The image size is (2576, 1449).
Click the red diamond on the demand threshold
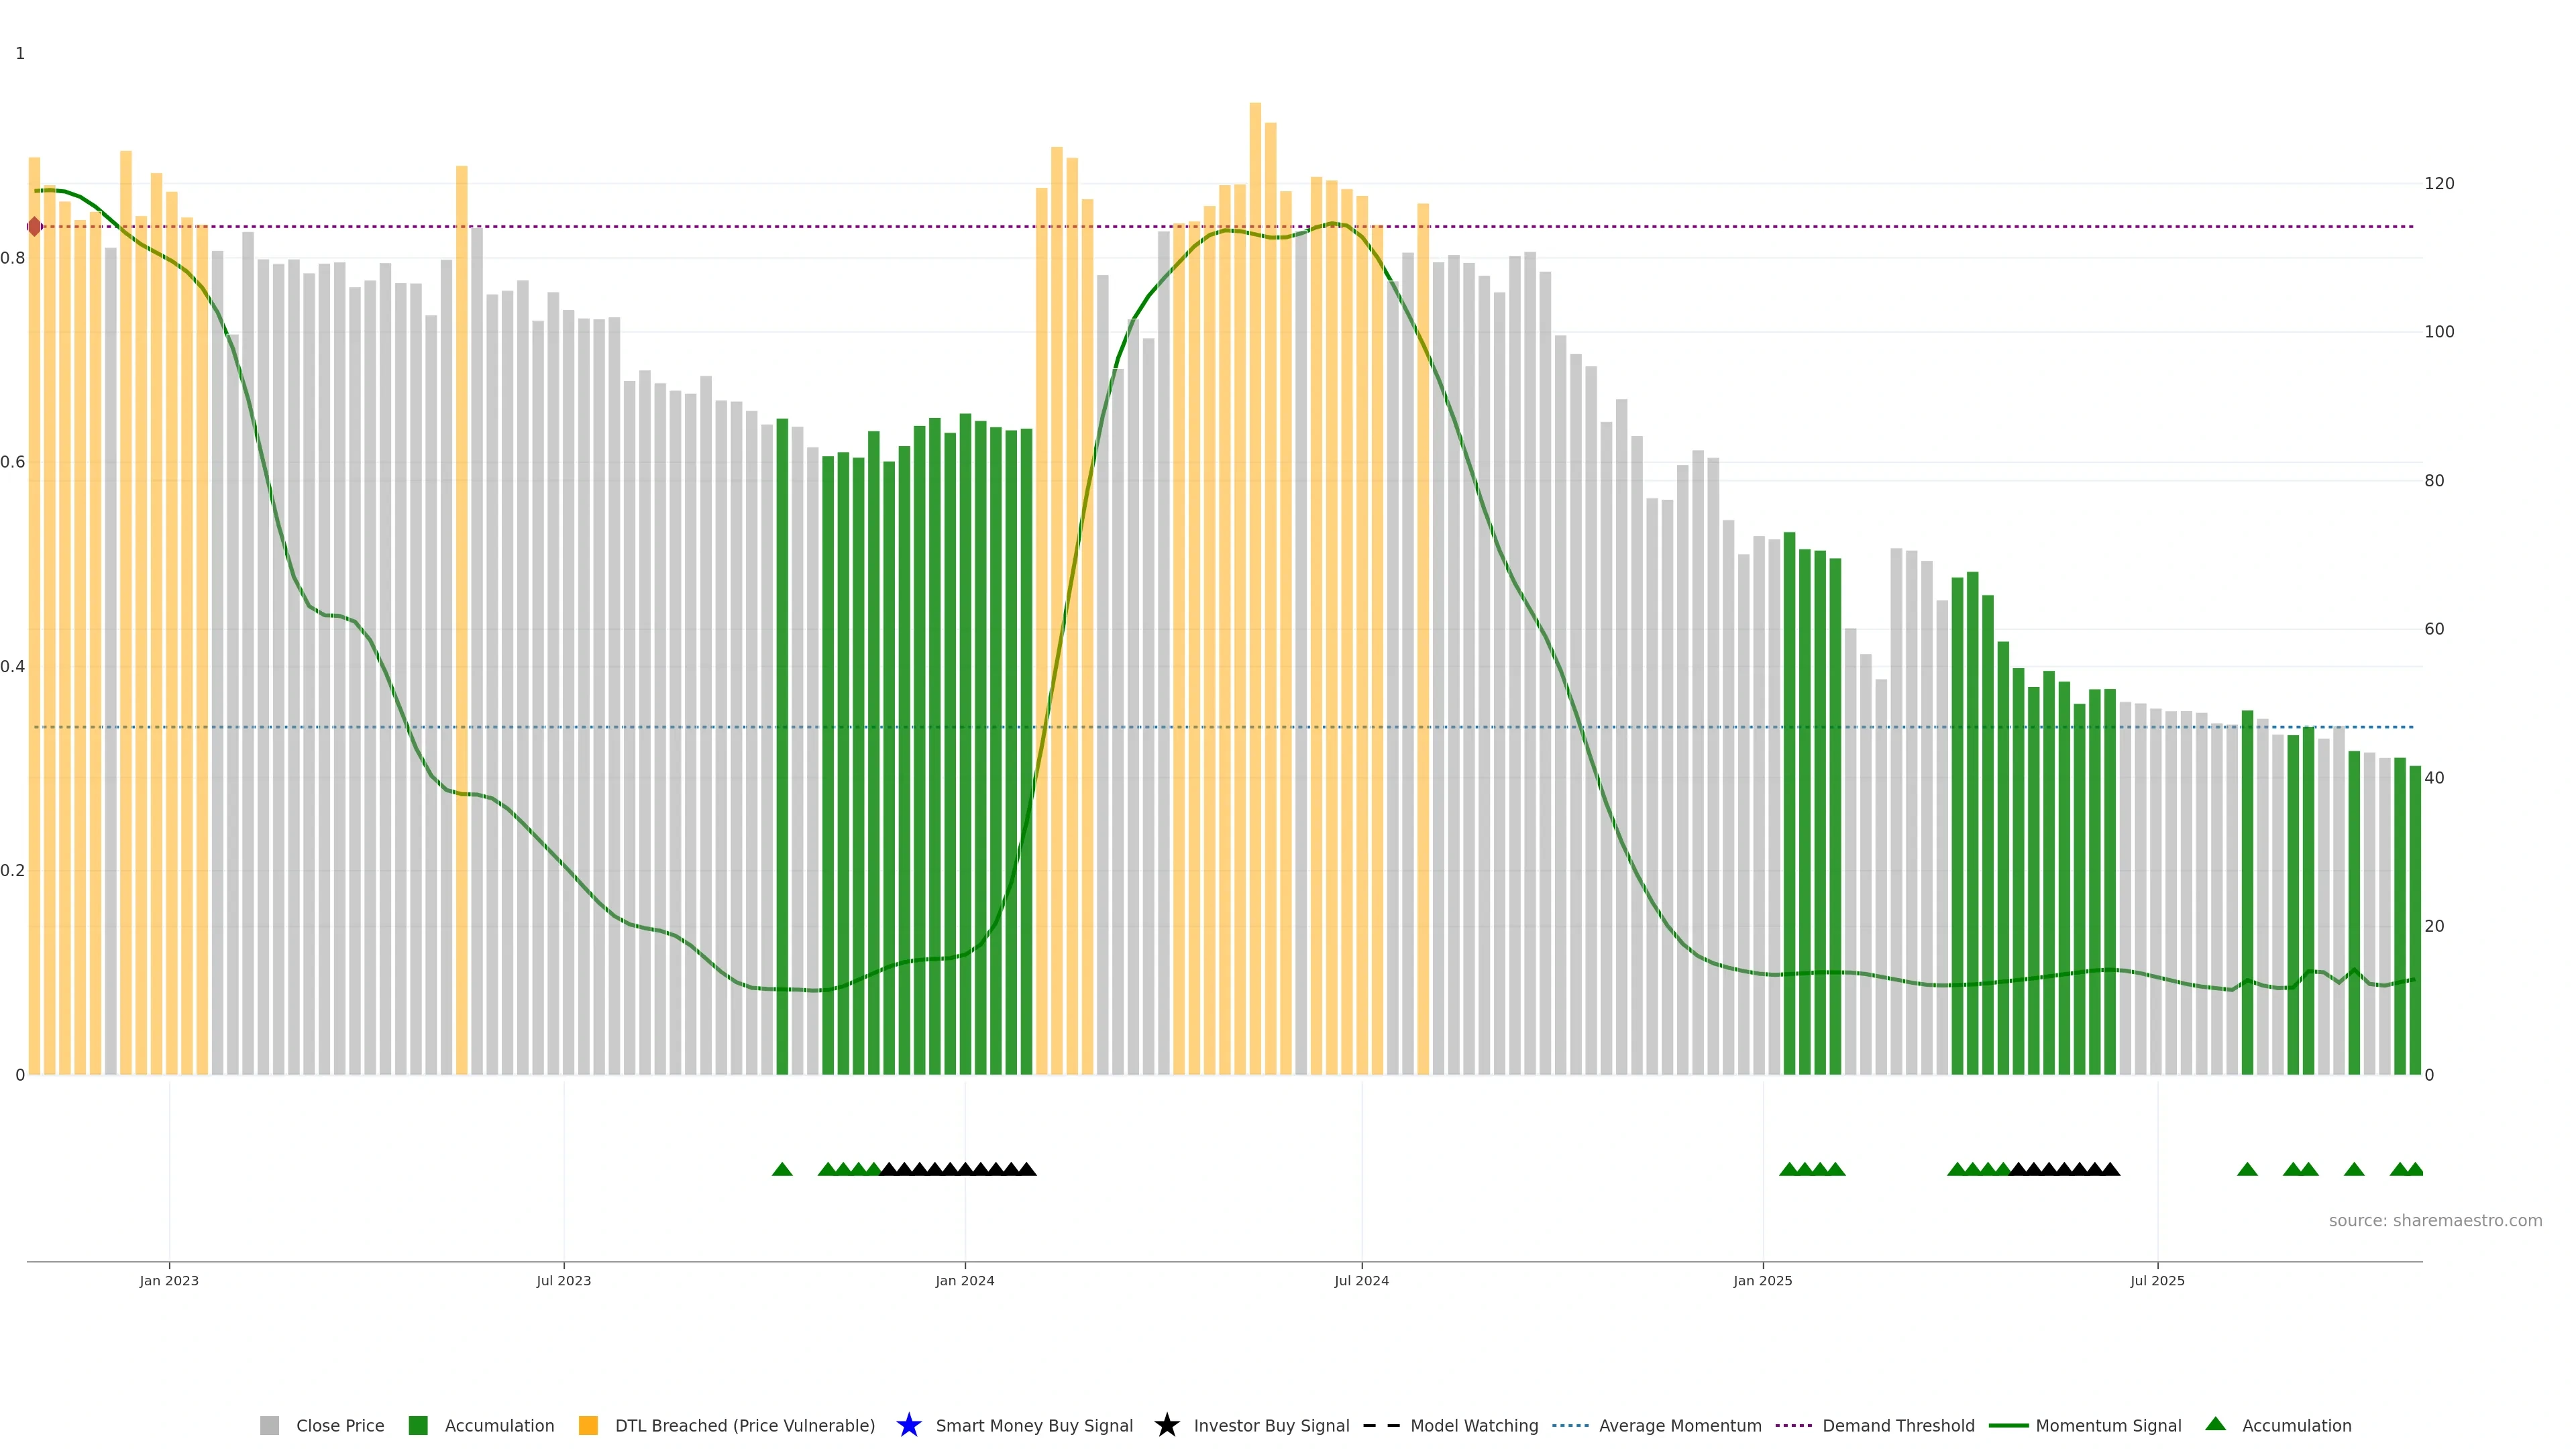coord(35,227)
